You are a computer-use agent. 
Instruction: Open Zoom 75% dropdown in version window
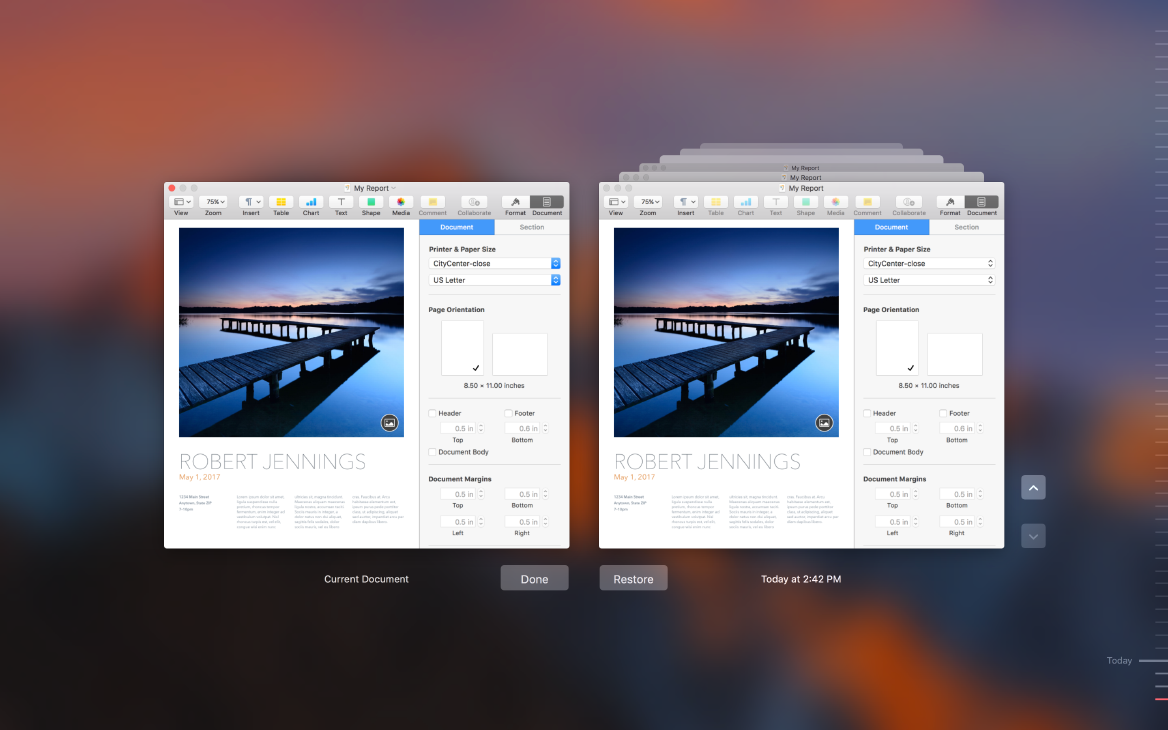click(x=648, y=202)
